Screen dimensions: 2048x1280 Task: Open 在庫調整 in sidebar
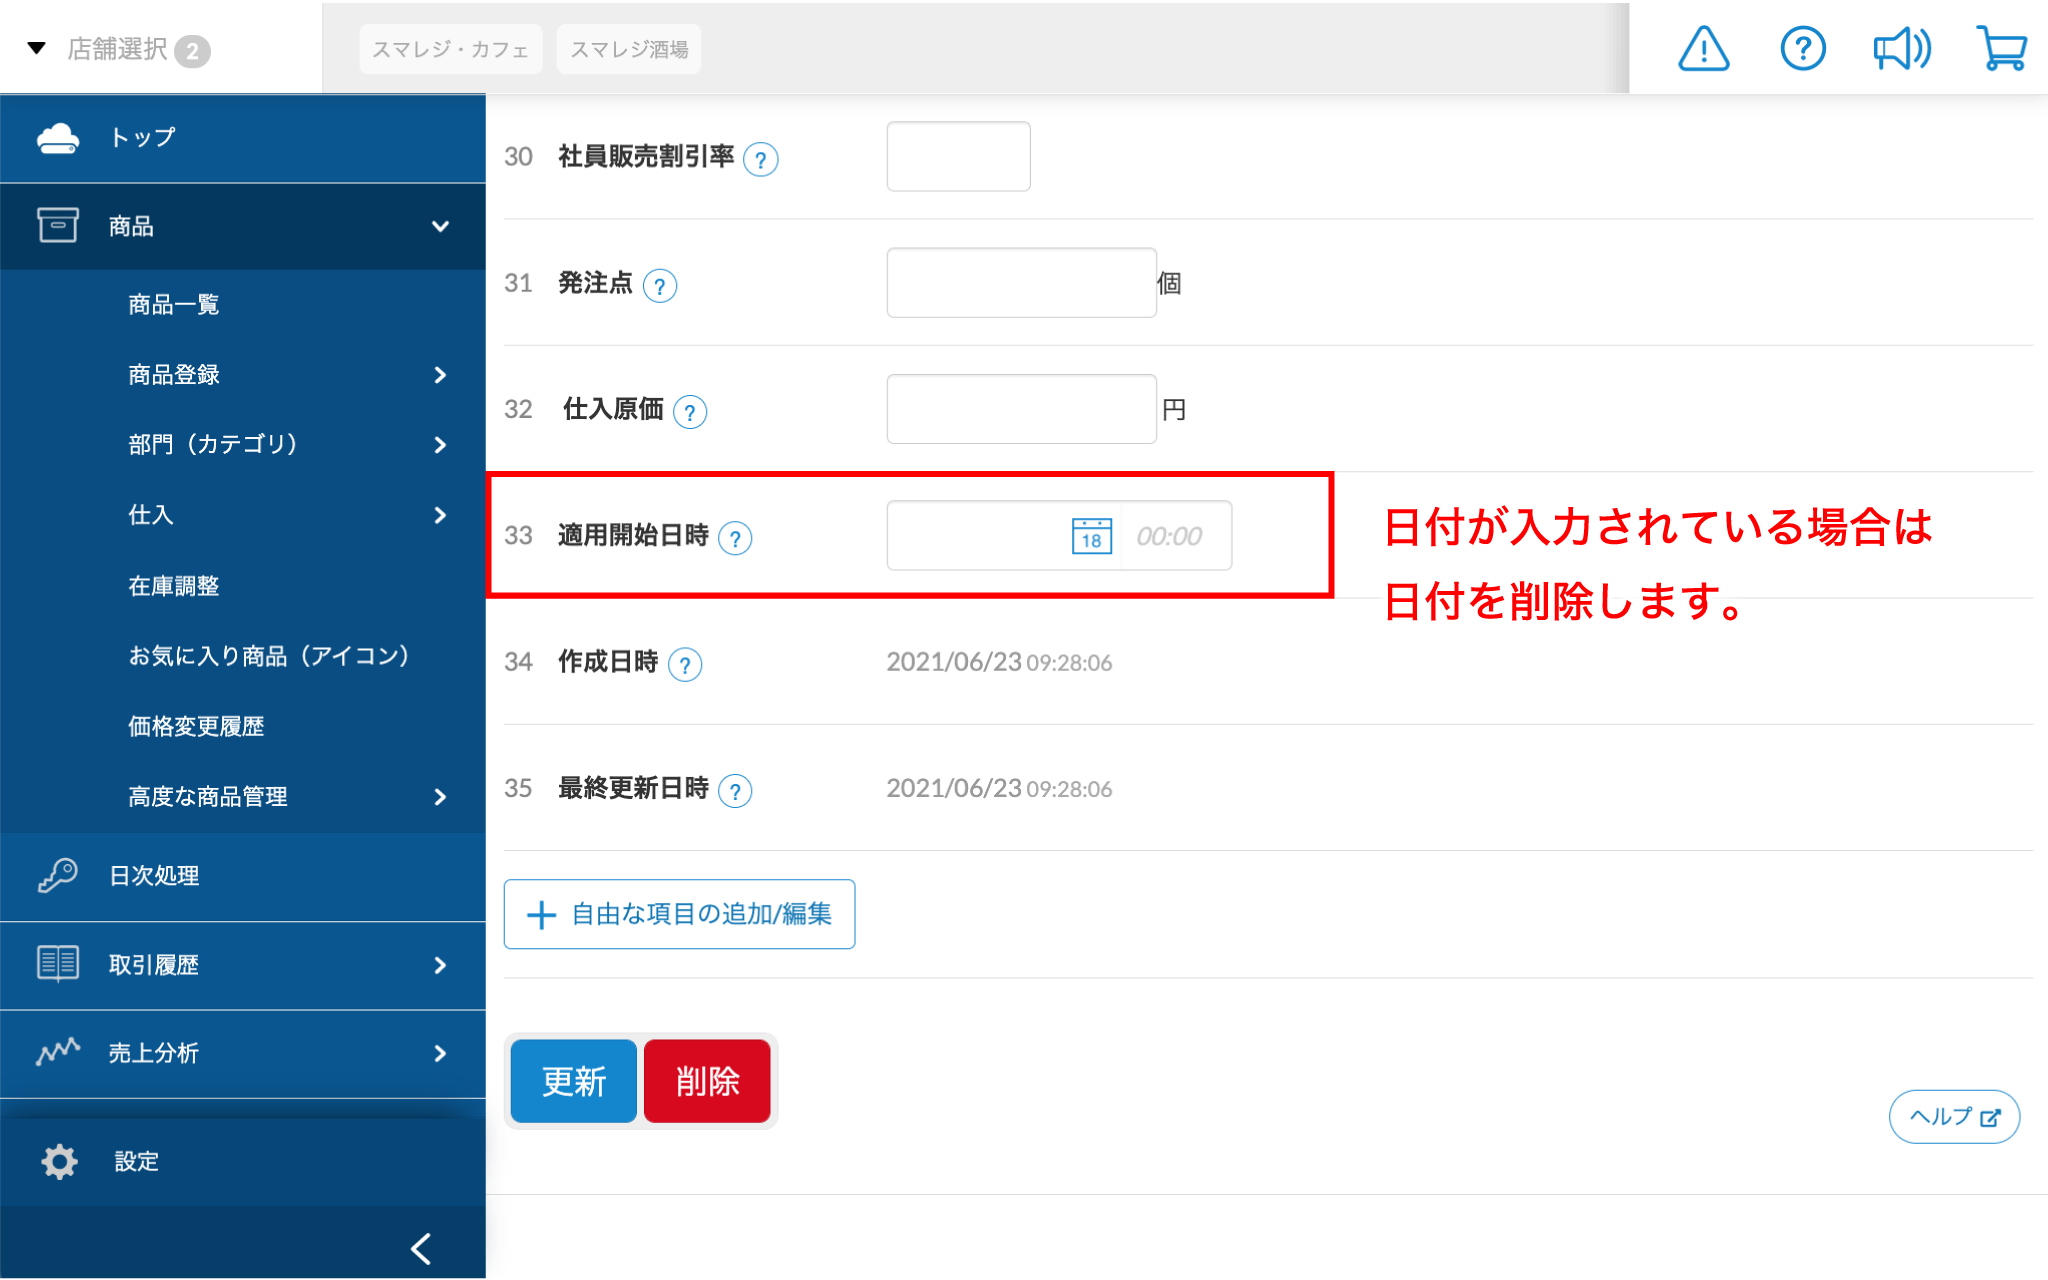coord(174,586)
